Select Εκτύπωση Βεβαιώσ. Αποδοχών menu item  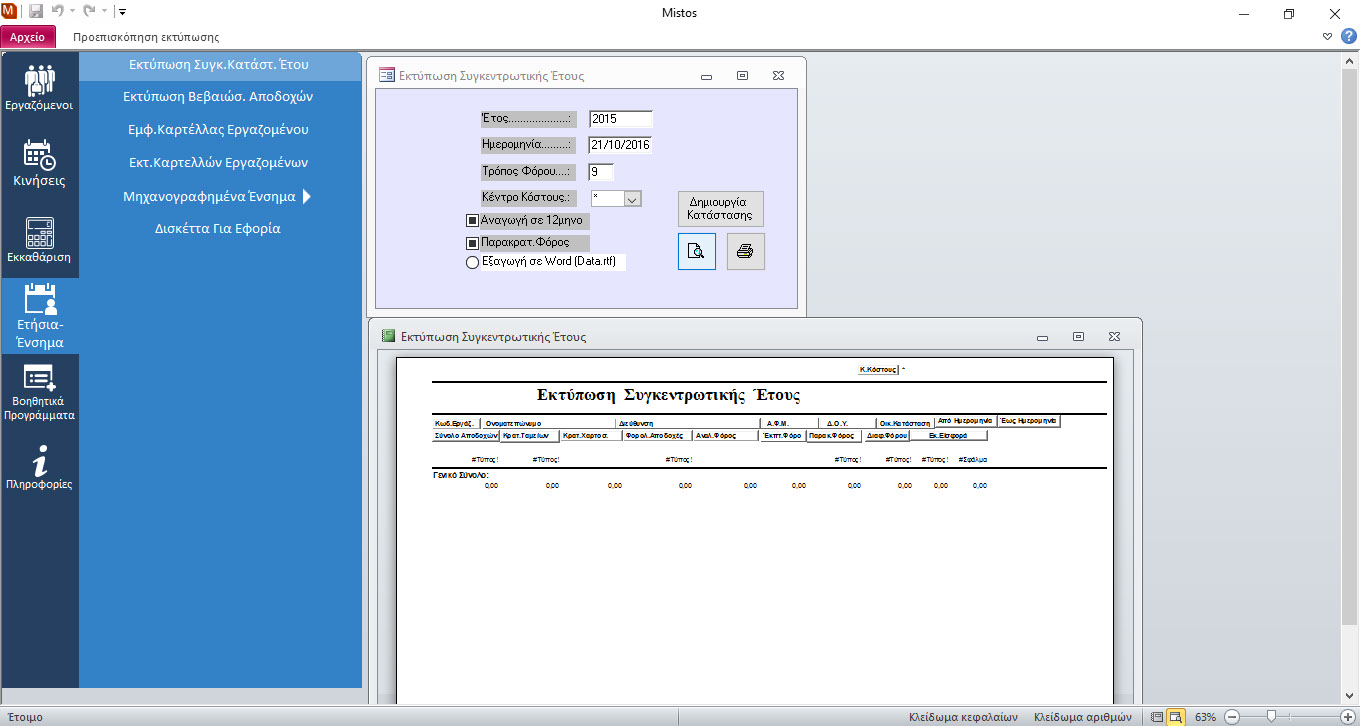(218, 97)
